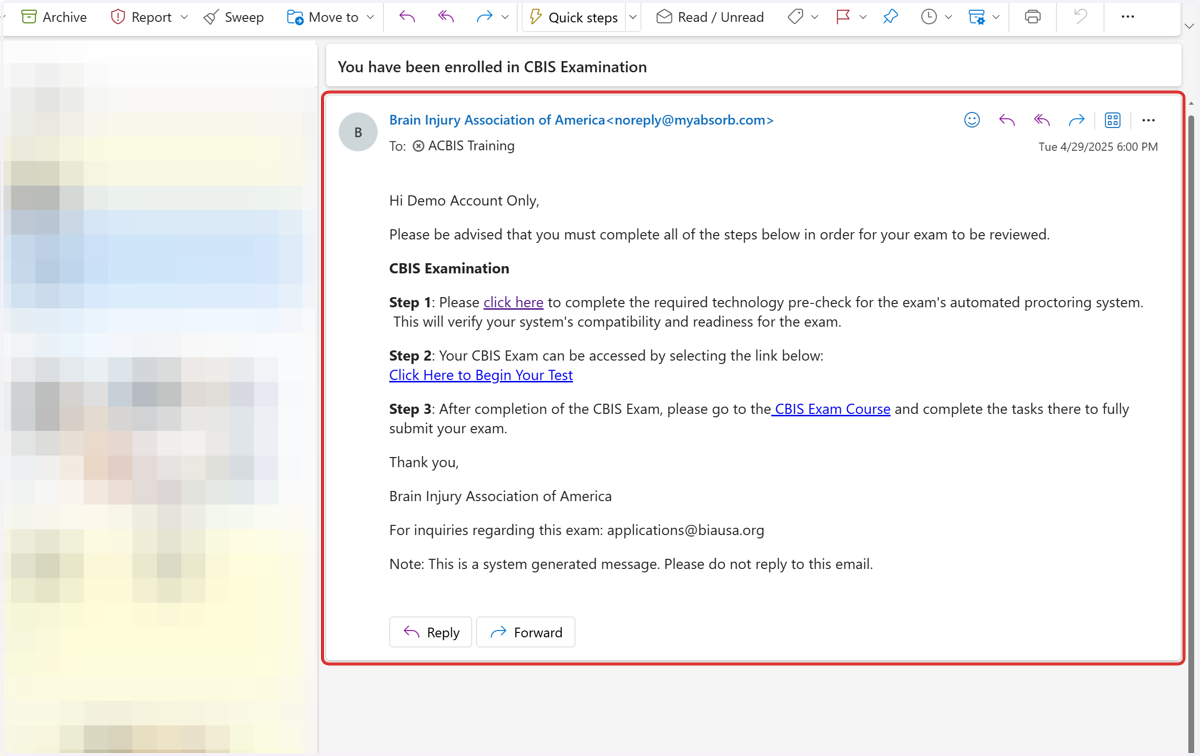Flag this message with red flag
Screen dimensions: 1200x756
(x=843, y=17)
